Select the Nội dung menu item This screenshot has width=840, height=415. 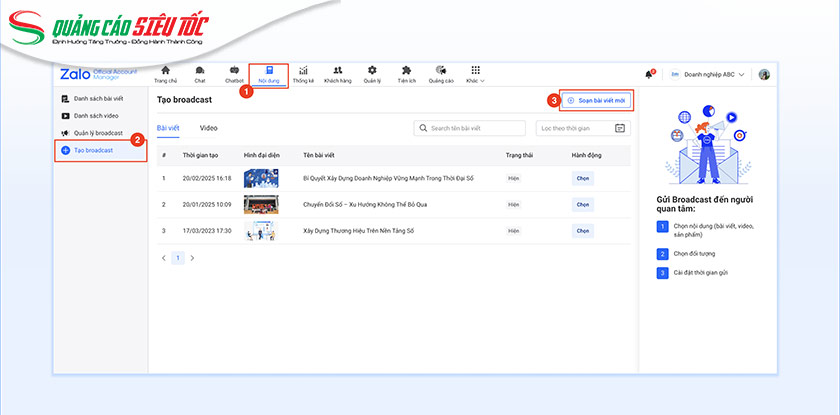(x=268, y=75)
